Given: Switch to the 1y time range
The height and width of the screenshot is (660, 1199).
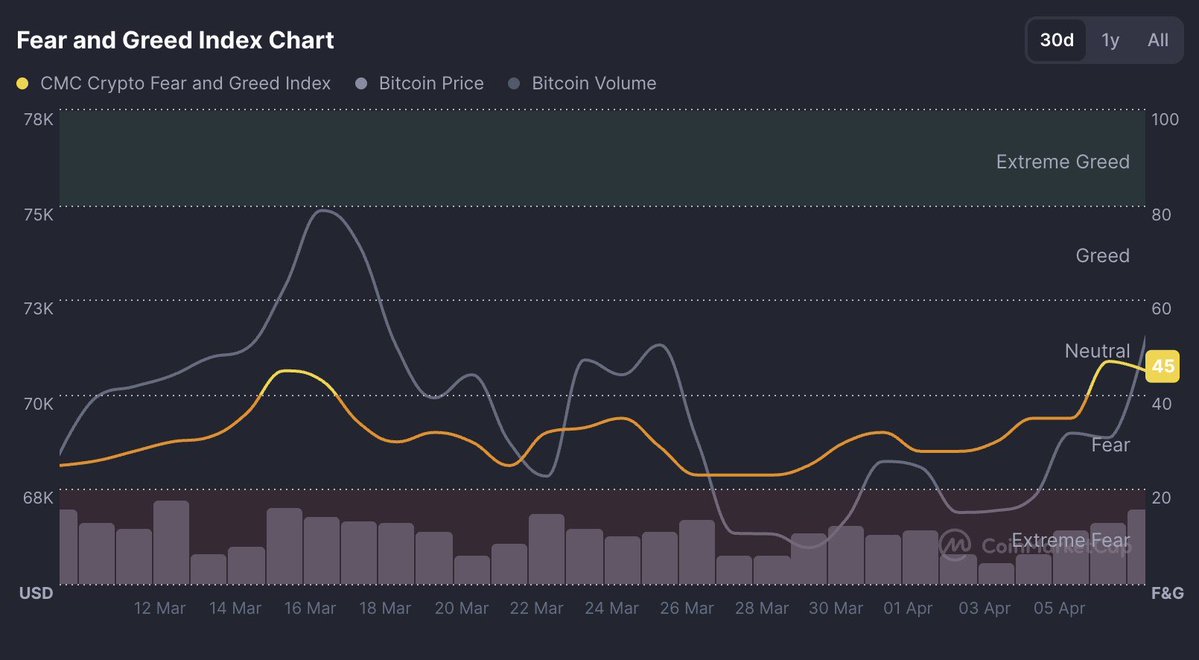Looking at the screenshot, I should pyautogui.click(x=1110, y=40).
